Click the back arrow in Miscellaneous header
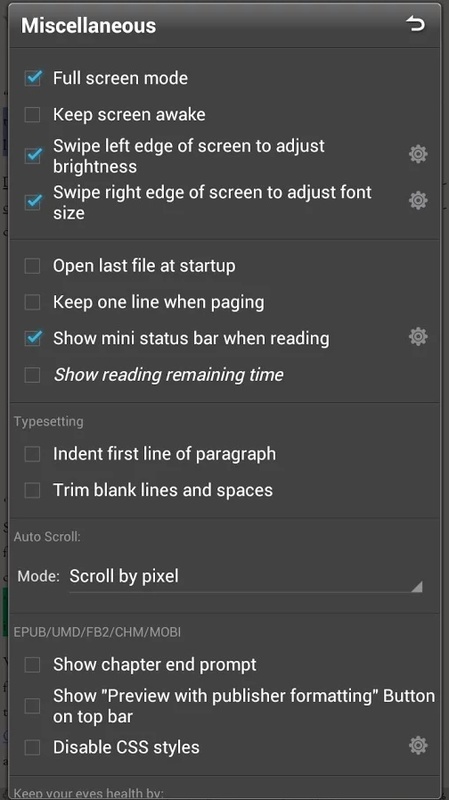This screenshot has height=800, width=449. (415, 24)
